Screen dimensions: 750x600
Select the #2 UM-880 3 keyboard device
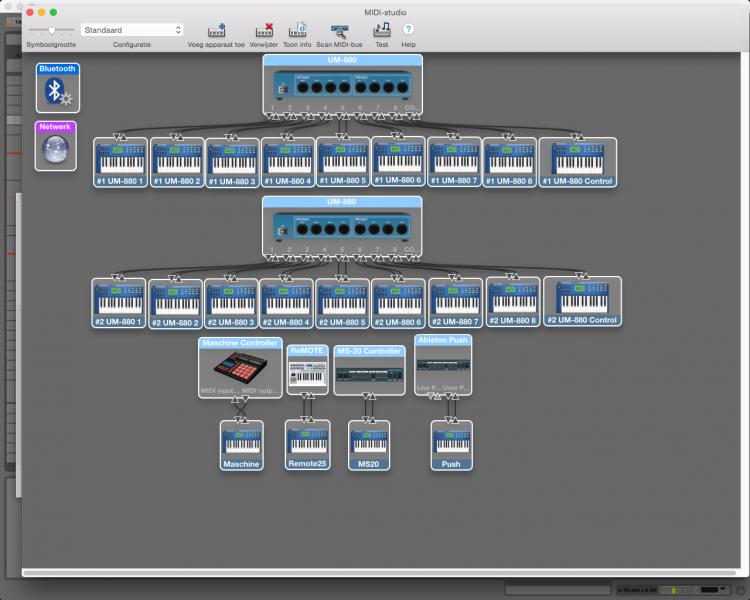click(x=232, y=304)
